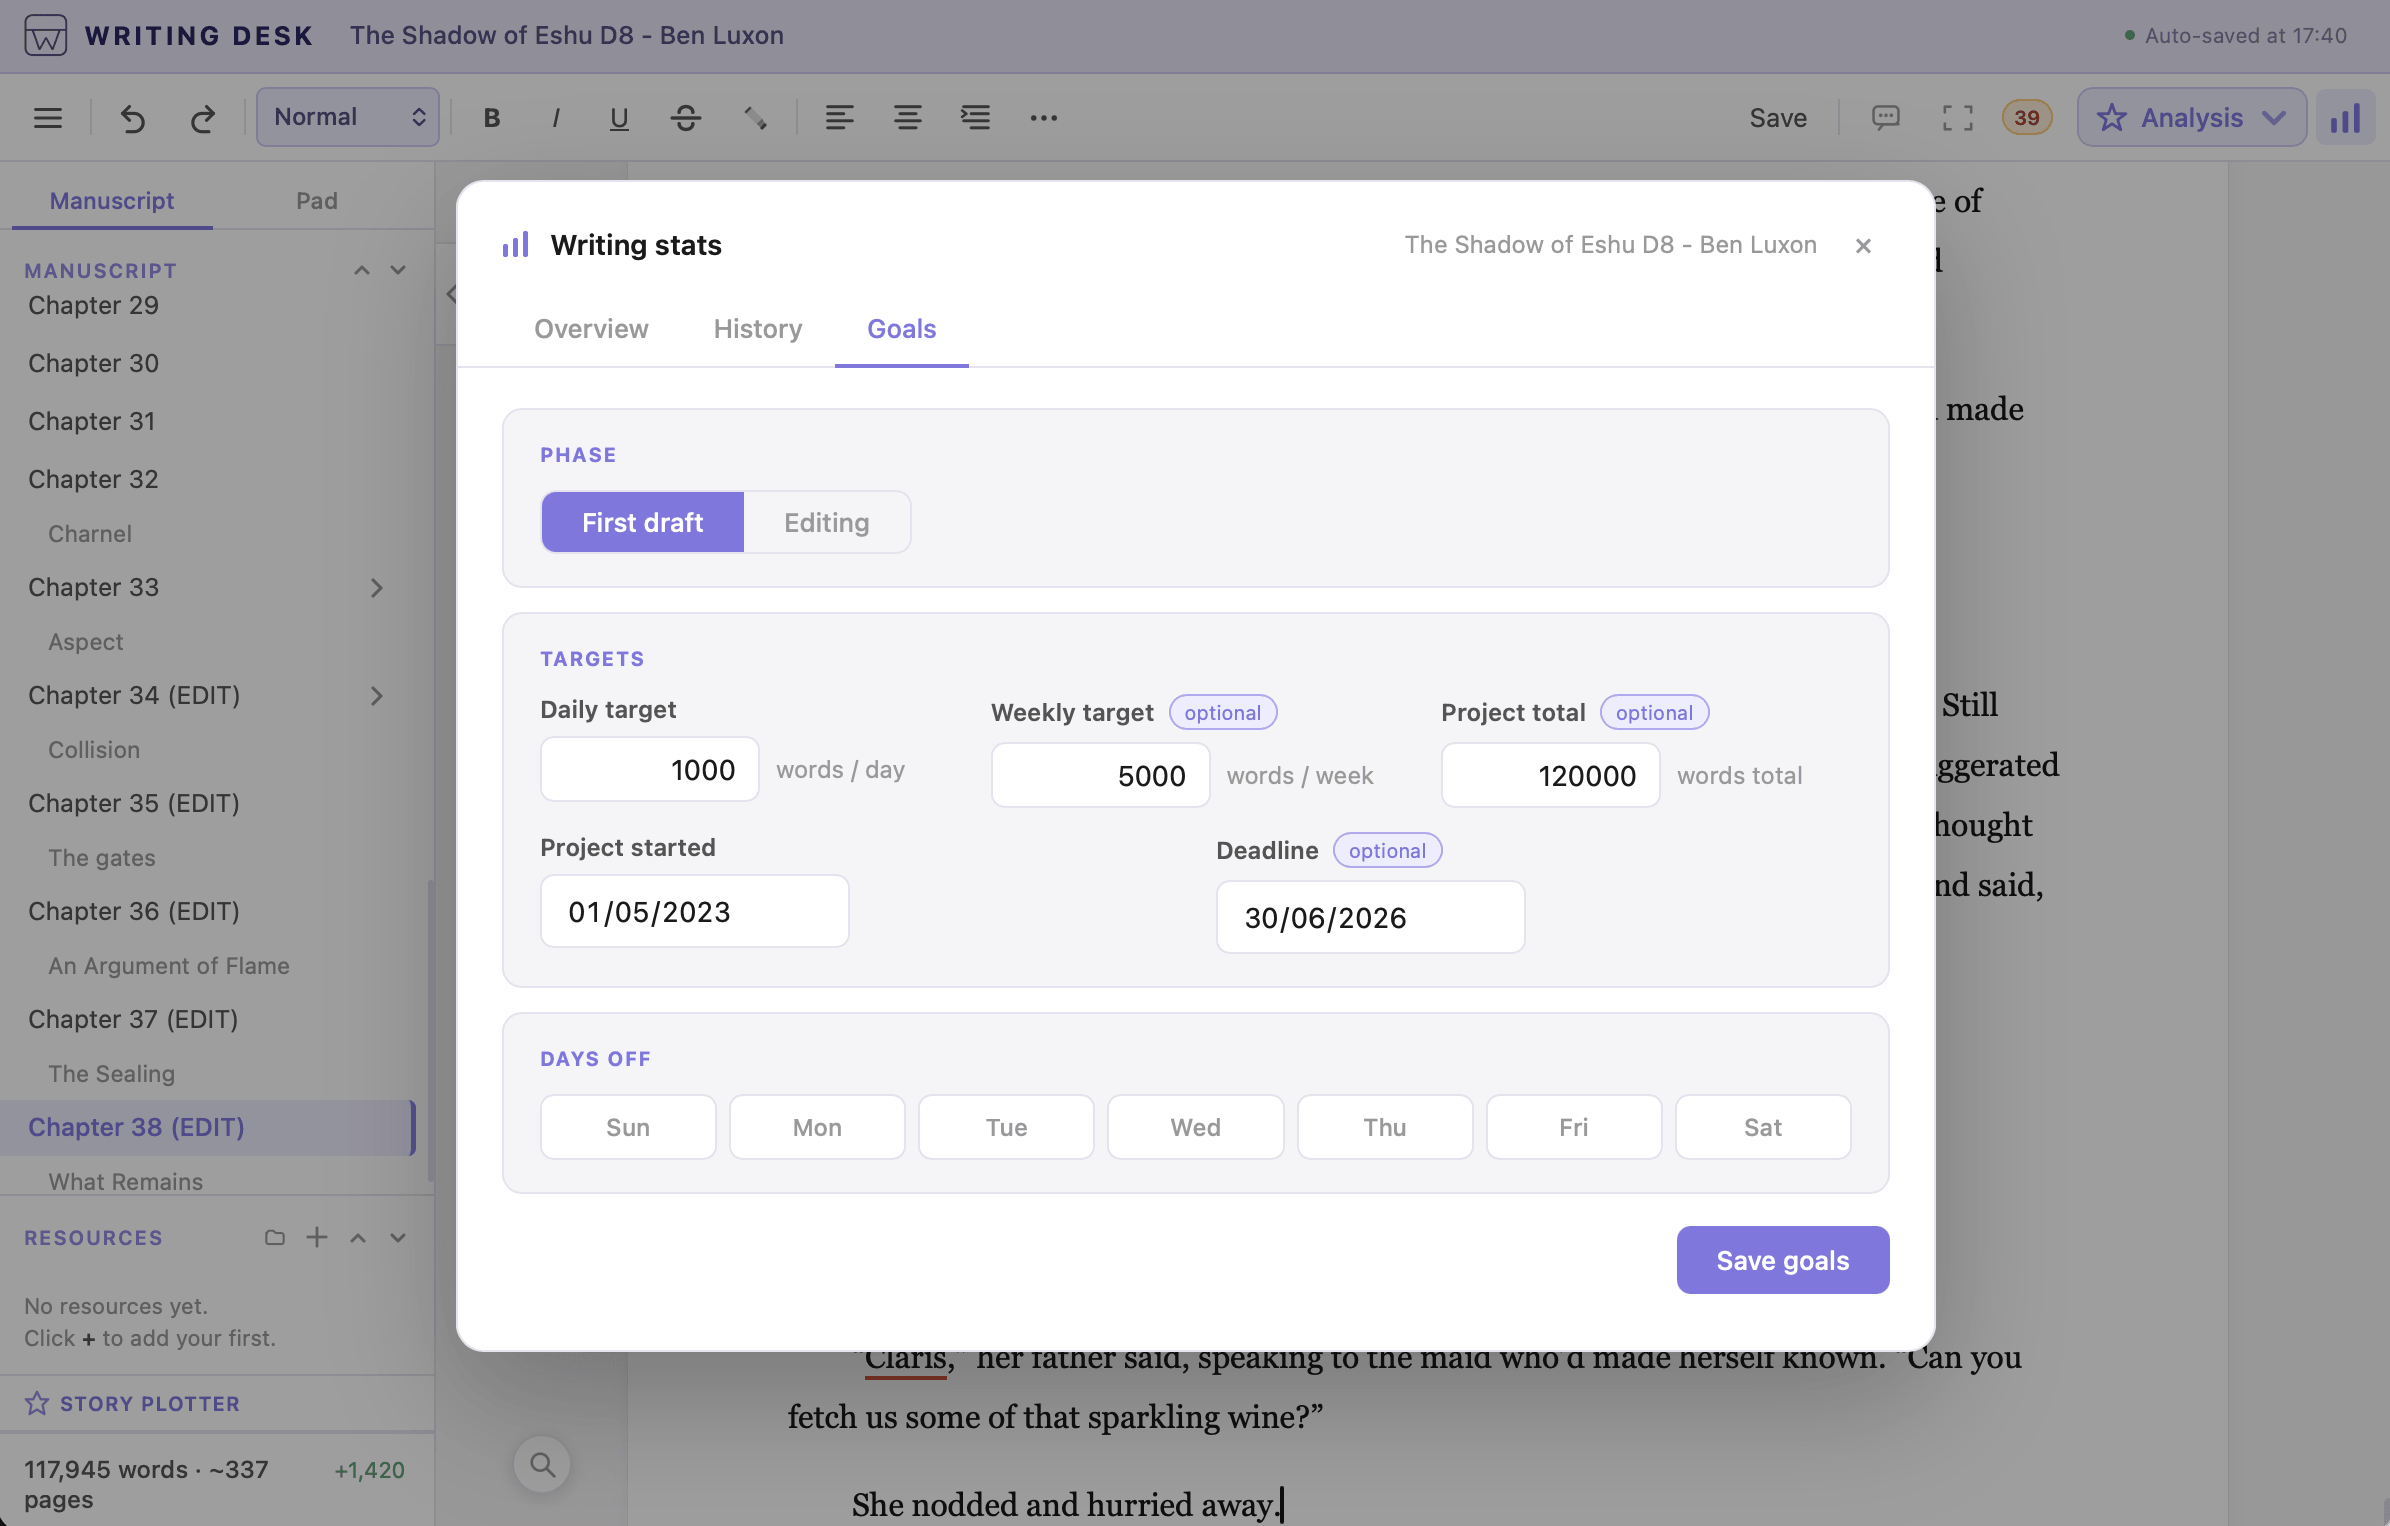
Task: Select Editing phase
Action: pos(826,522)
